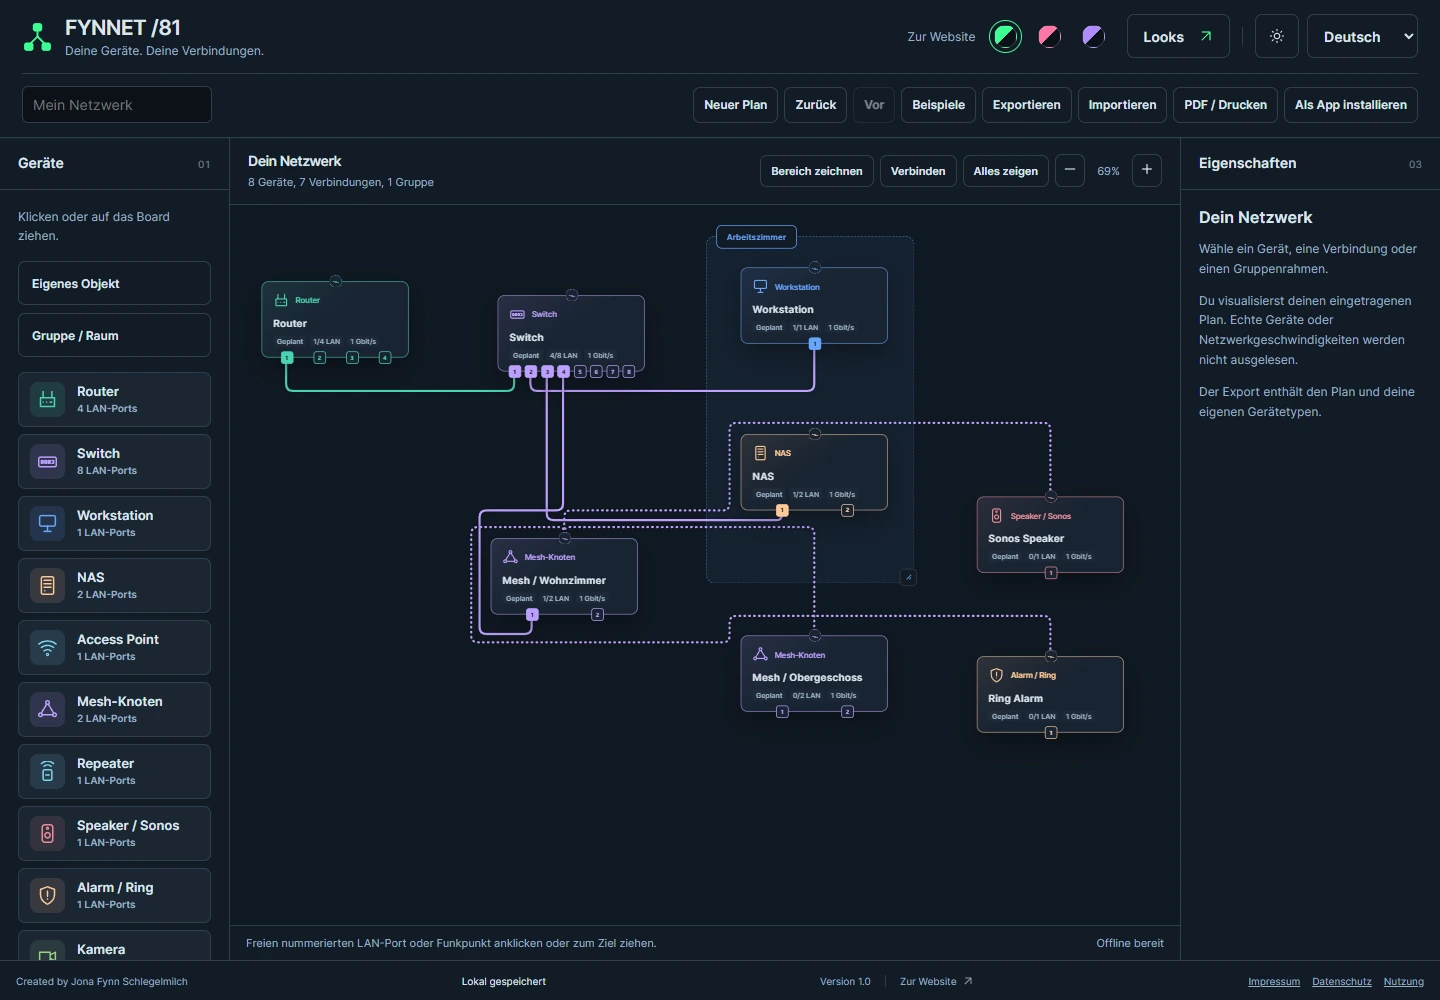Zoom in with the plus button

coord(1147,170)
